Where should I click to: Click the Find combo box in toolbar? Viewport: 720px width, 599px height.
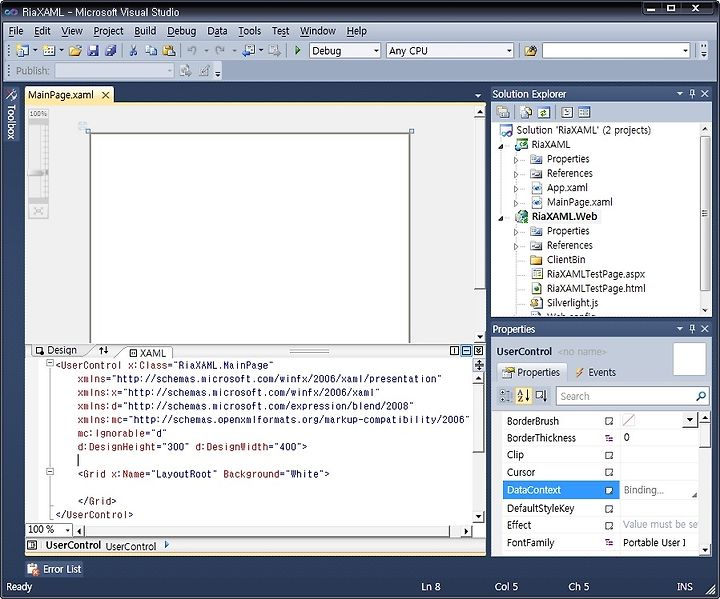pos(616,51)
